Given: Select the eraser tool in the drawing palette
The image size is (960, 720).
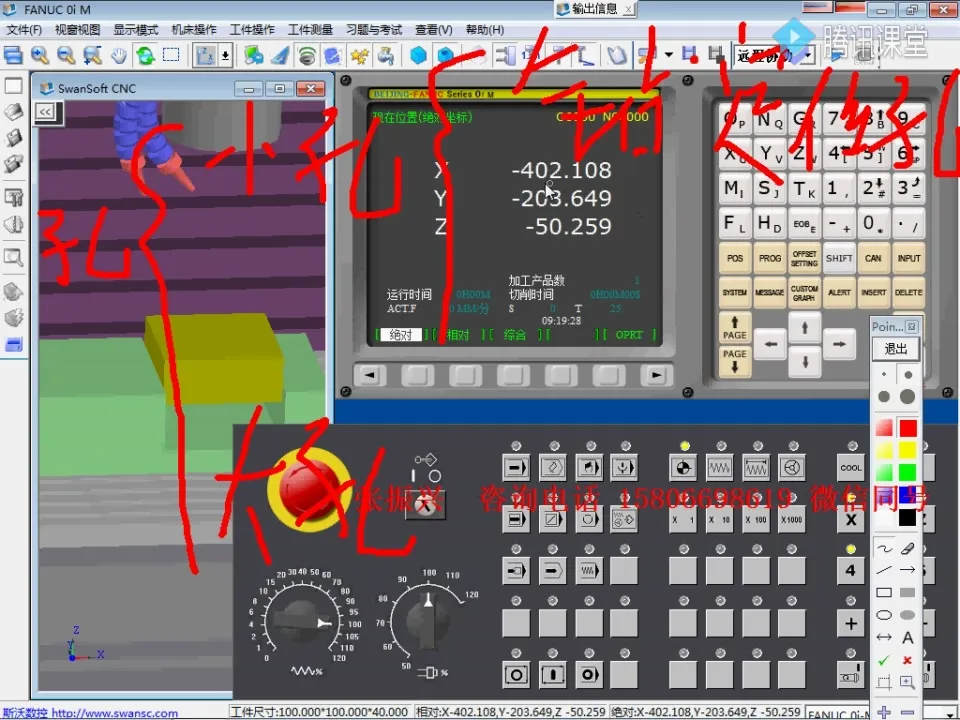Looking at the screenshot, I should 908,548.
